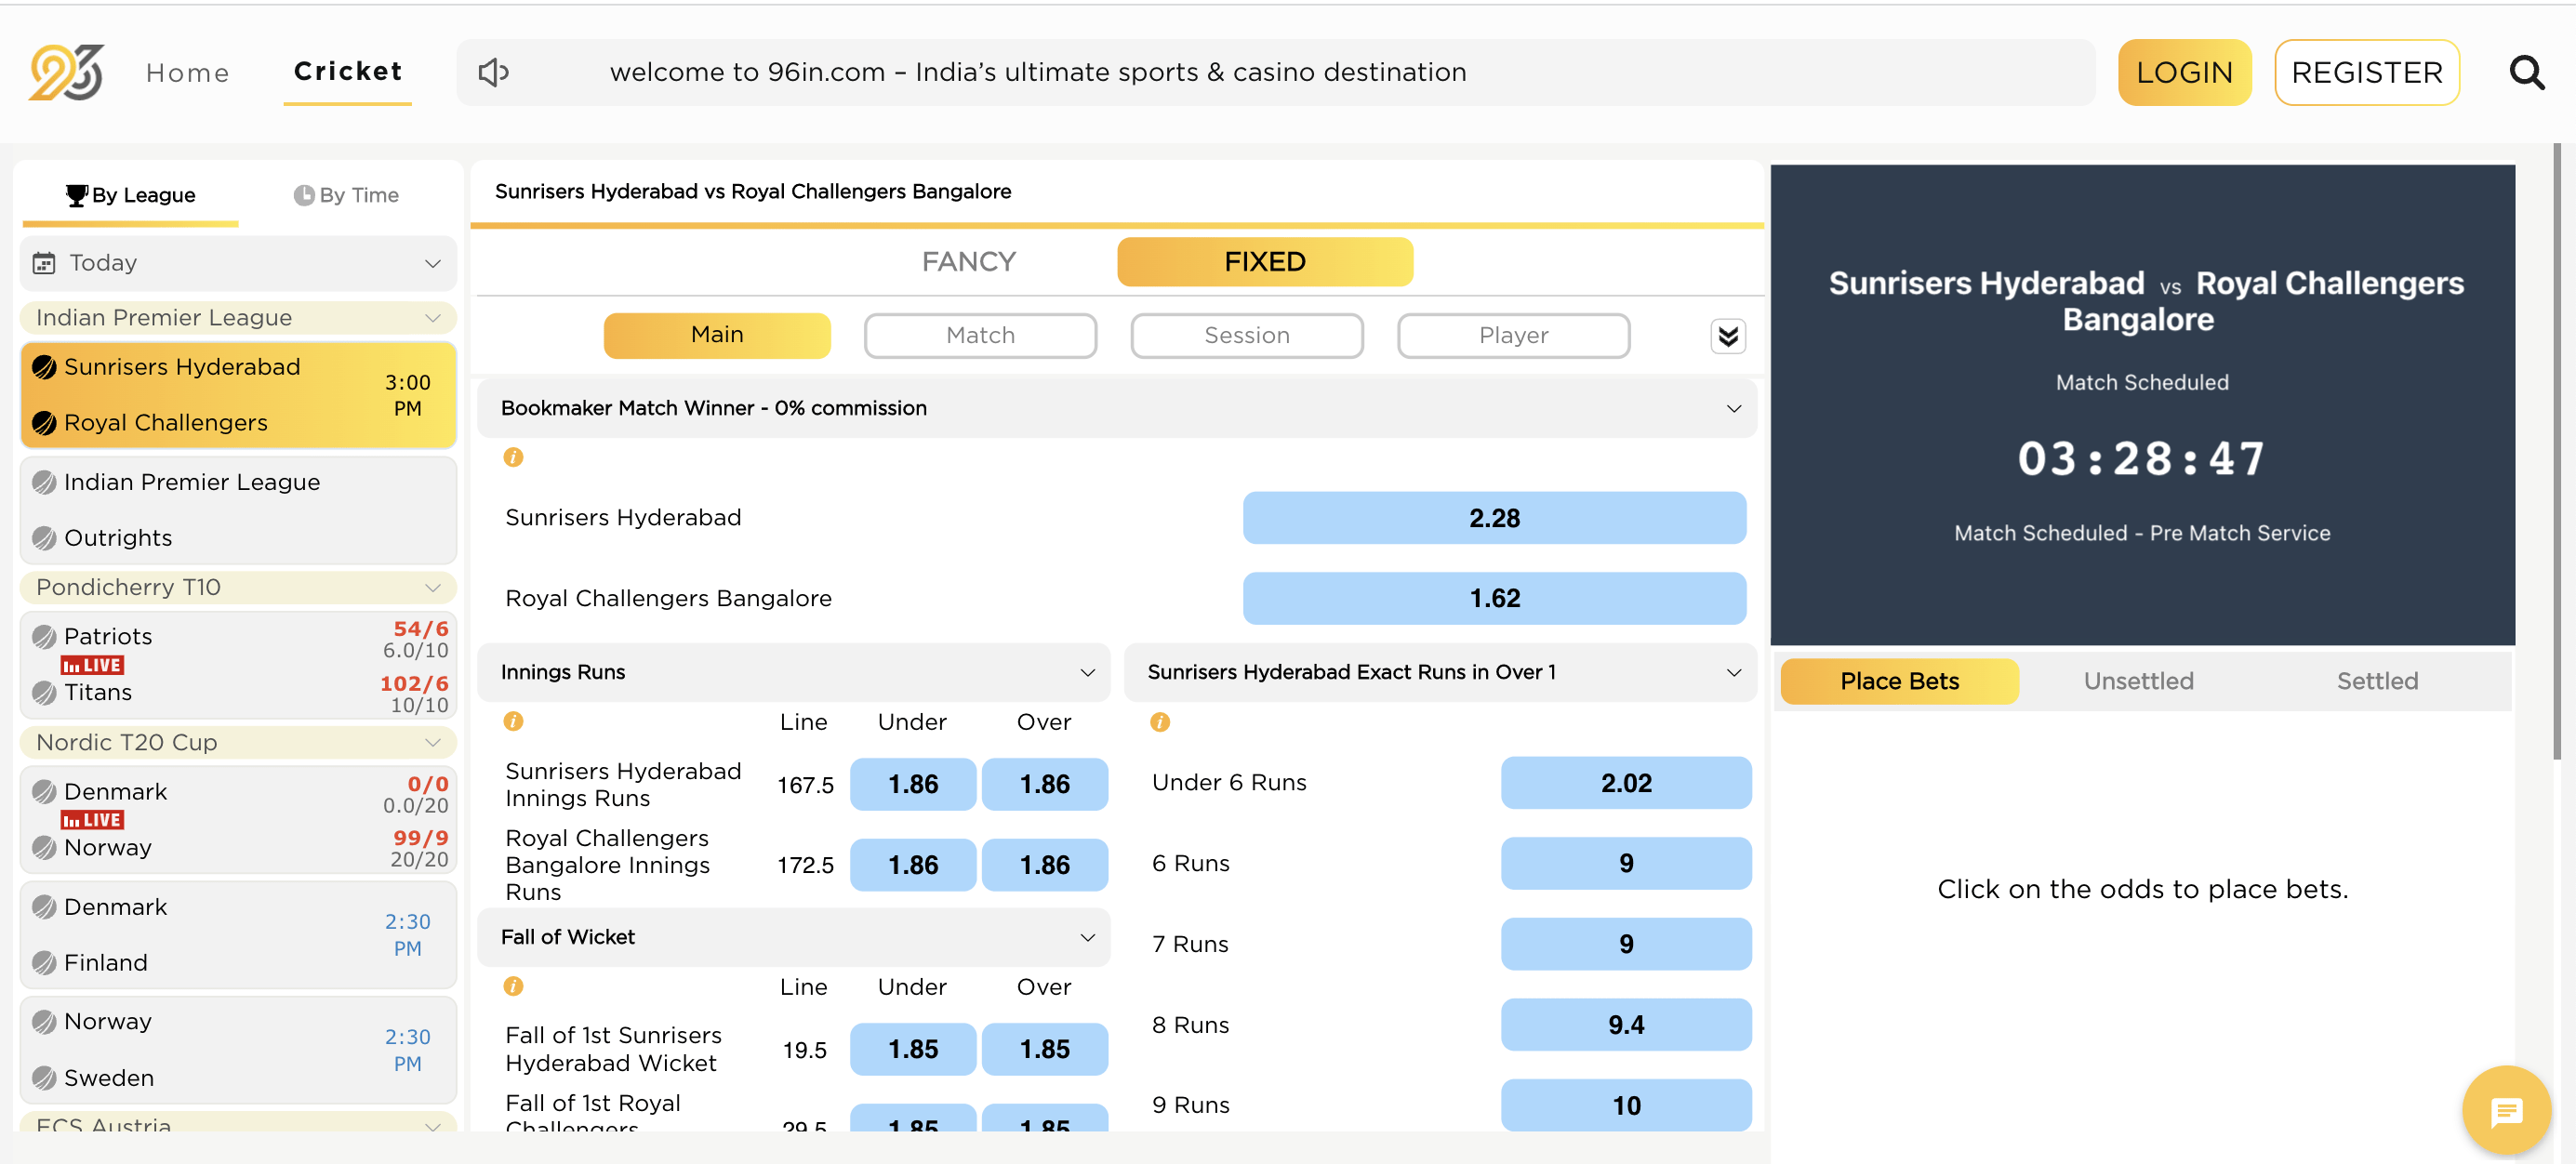Click the Innings Runs info icon
Image resolution: width=2576 pixels, height=1164 pixels.
pos(513,721)
